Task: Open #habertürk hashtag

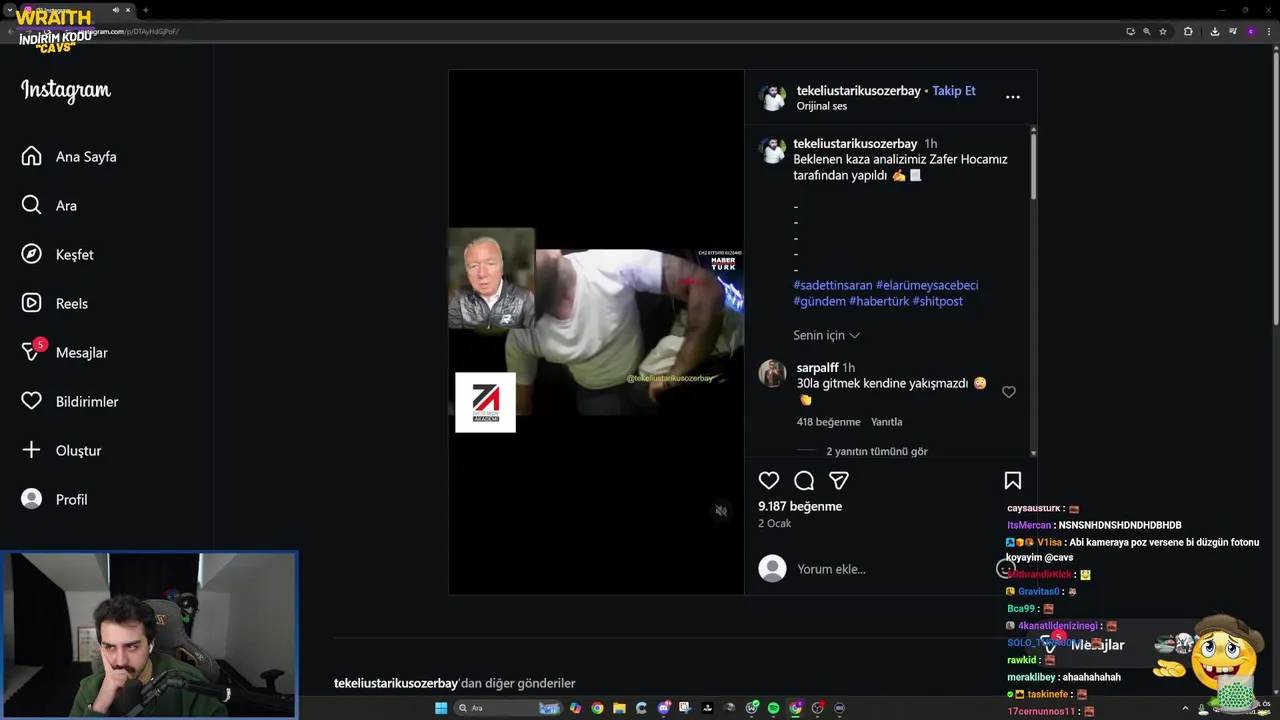Action: point(879,301)
